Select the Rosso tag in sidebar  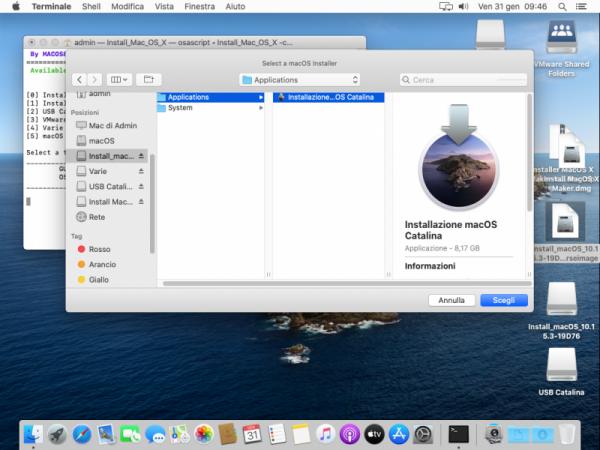click(x=99, y=249)
